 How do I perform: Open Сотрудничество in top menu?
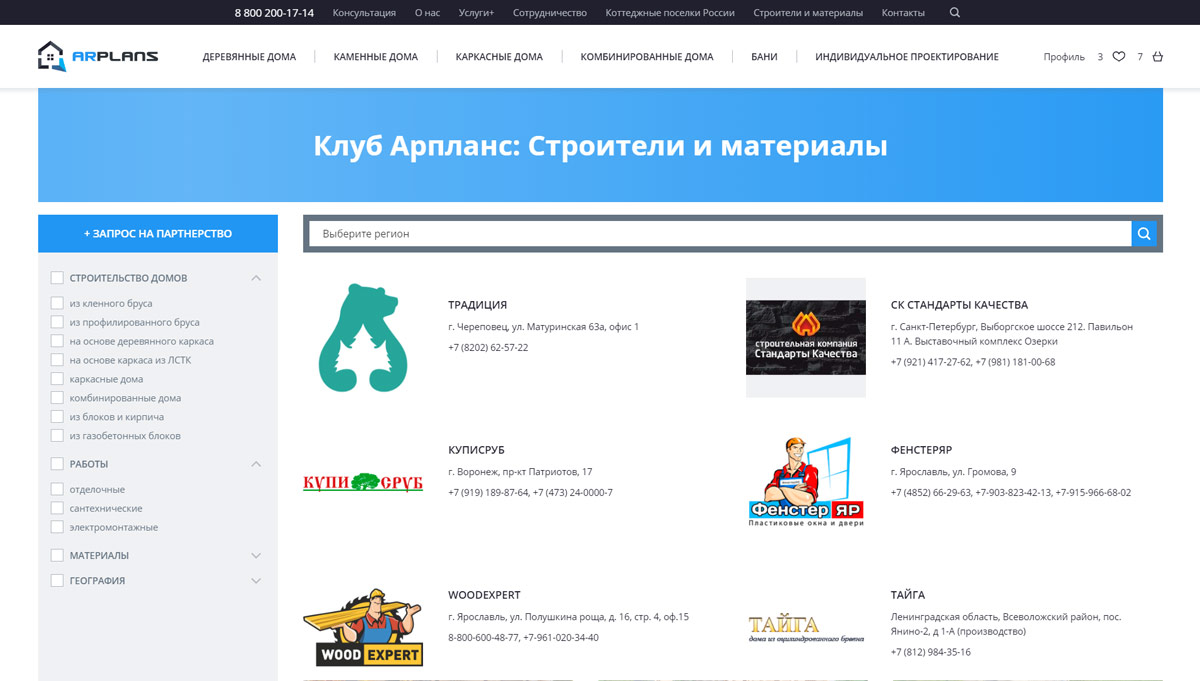[x=550, y=13]
